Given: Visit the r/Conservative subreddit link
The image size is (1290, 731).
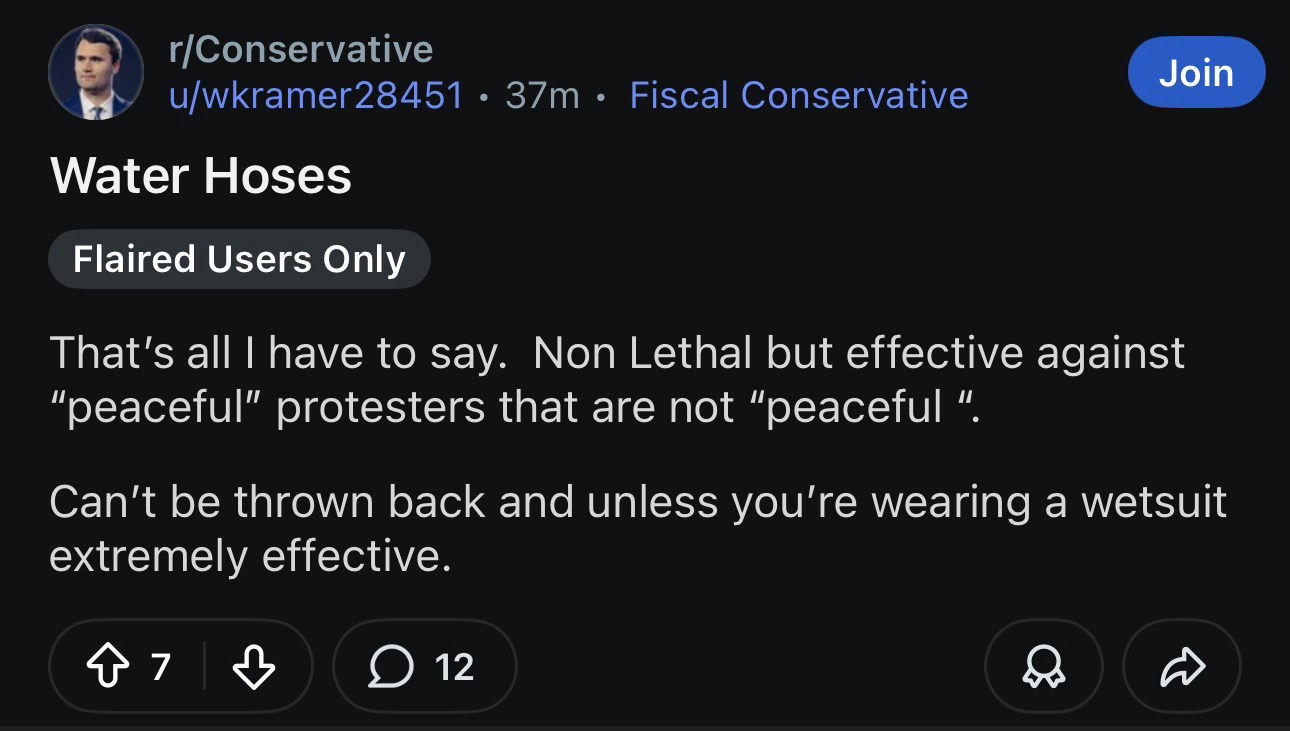Looking at the screenshot, I should coord(300,49).
